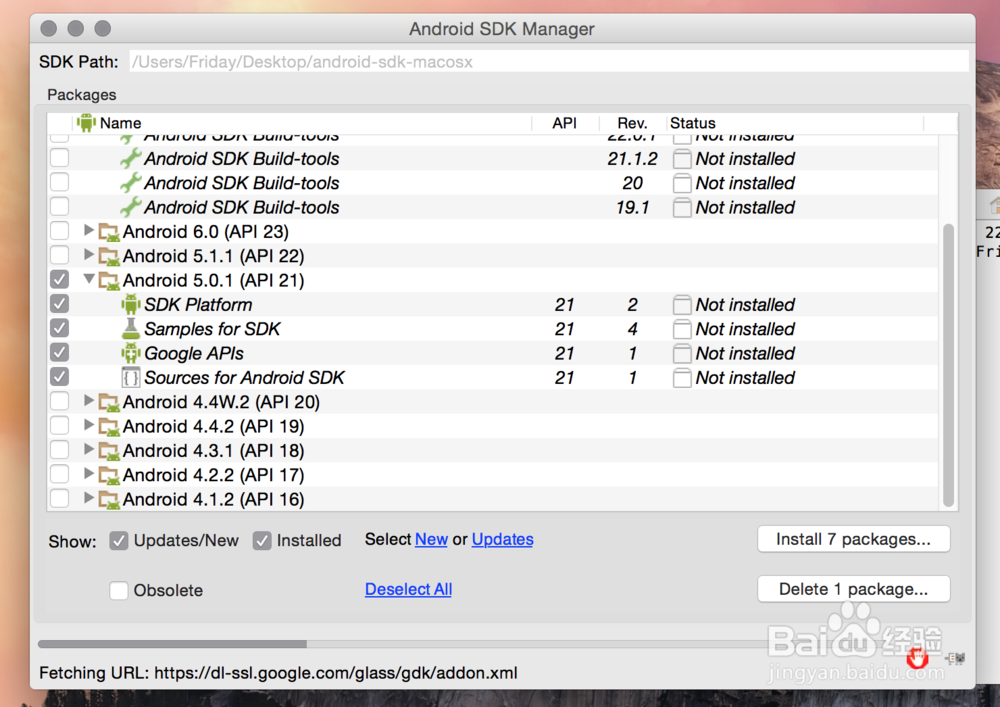Check the Build-tools 21.1.2 checkbox
This screenshot has width=1000, height=707.
point(59,157)
